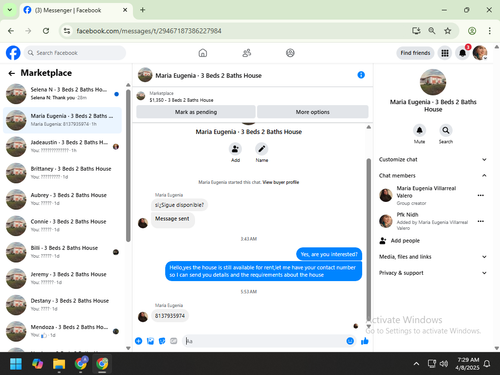Open more actions plus icon in composer
500x375 pixels.
pyautogui.click(x=139, y=341)
